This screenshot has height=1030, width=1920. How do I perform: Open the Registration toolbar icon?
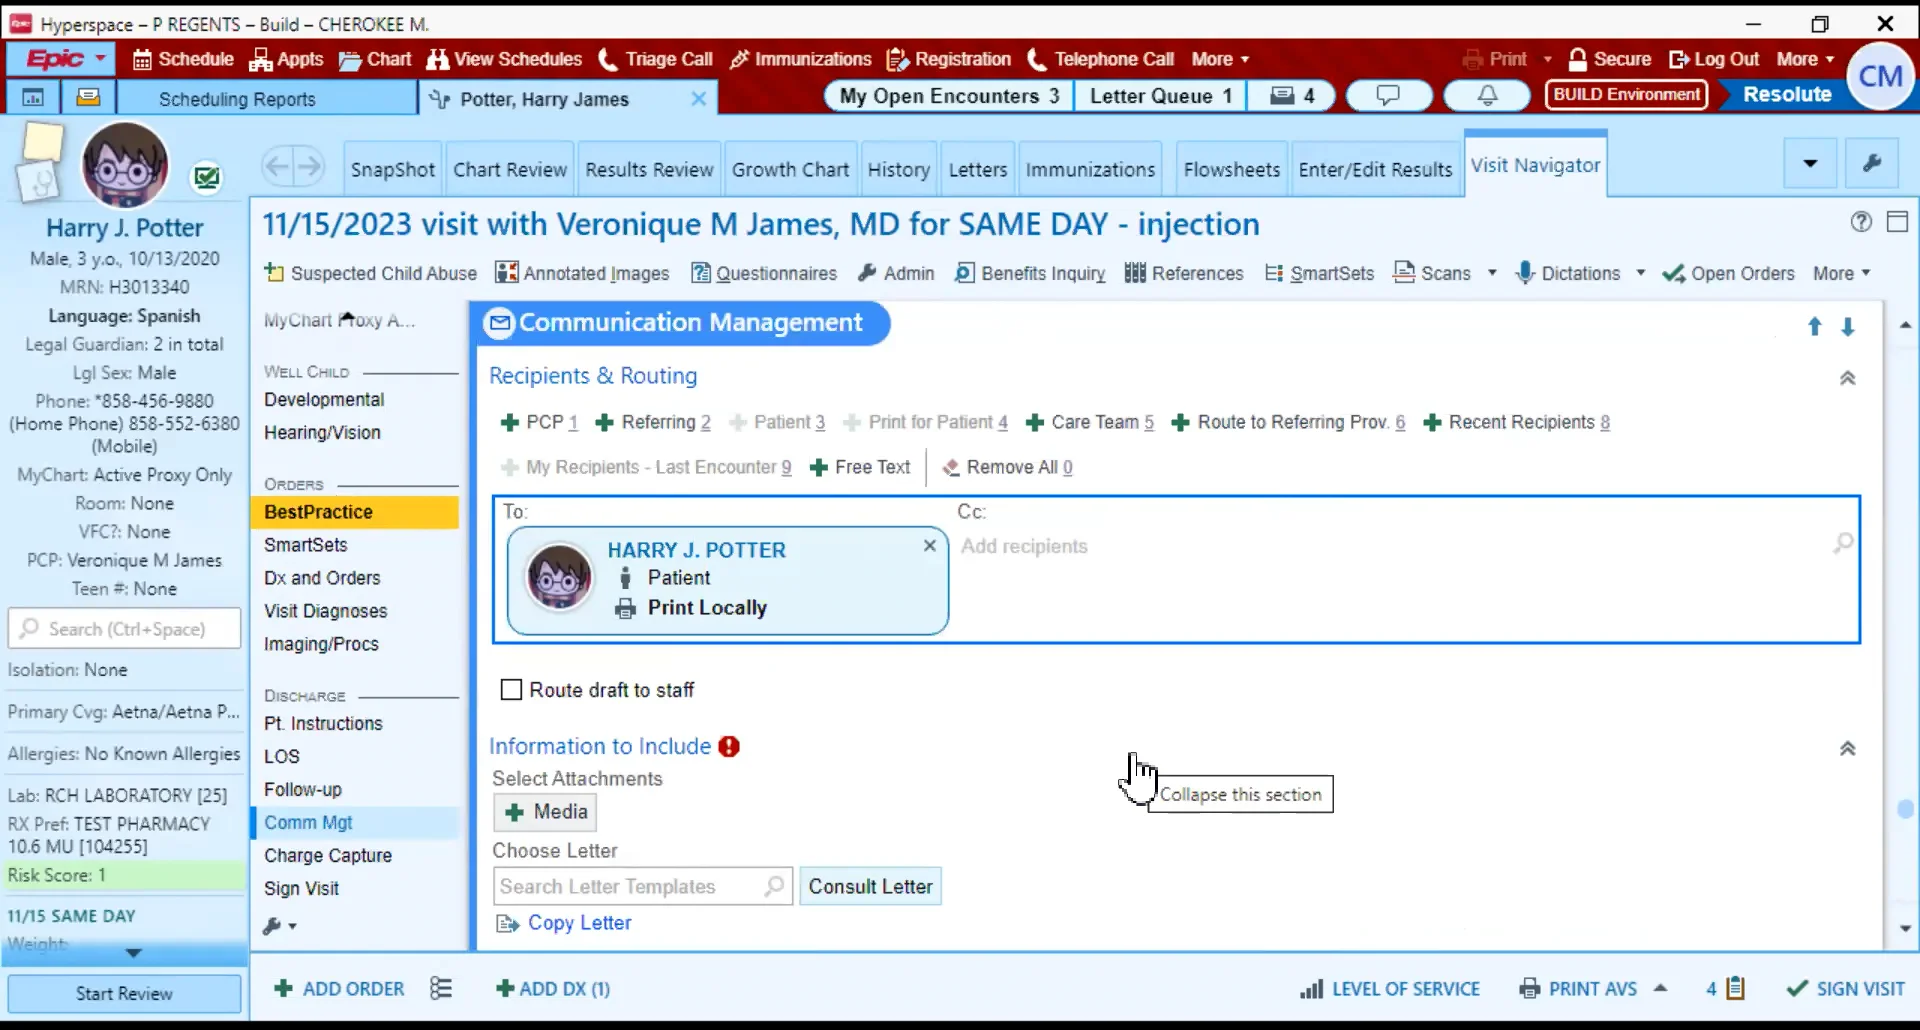coord(897,59)
